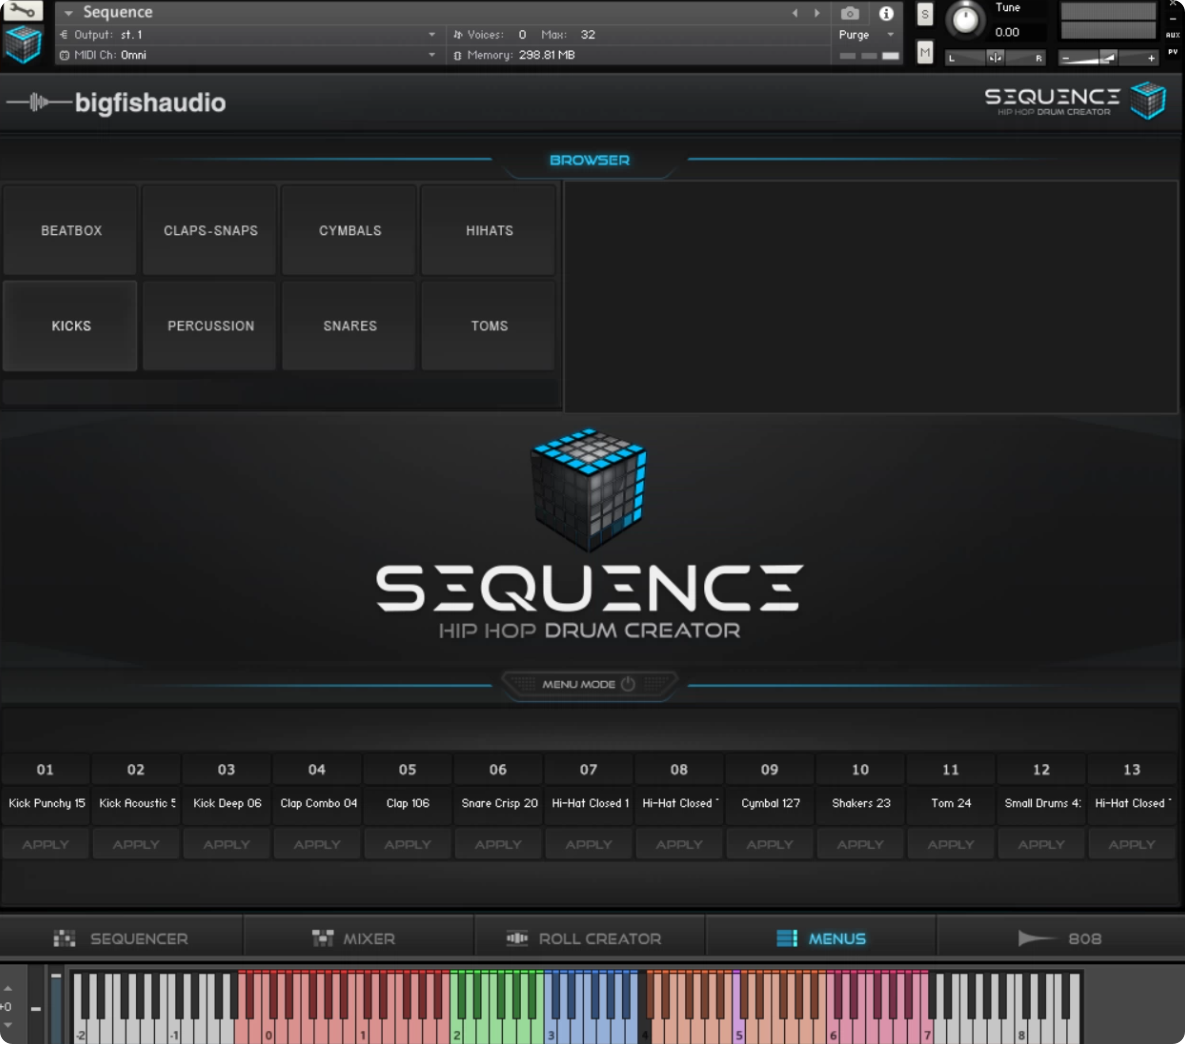This screenshot has height=1044, width=1185.
Task: Click the Kick Punchy 15 sample name
Action: point(47,803)
